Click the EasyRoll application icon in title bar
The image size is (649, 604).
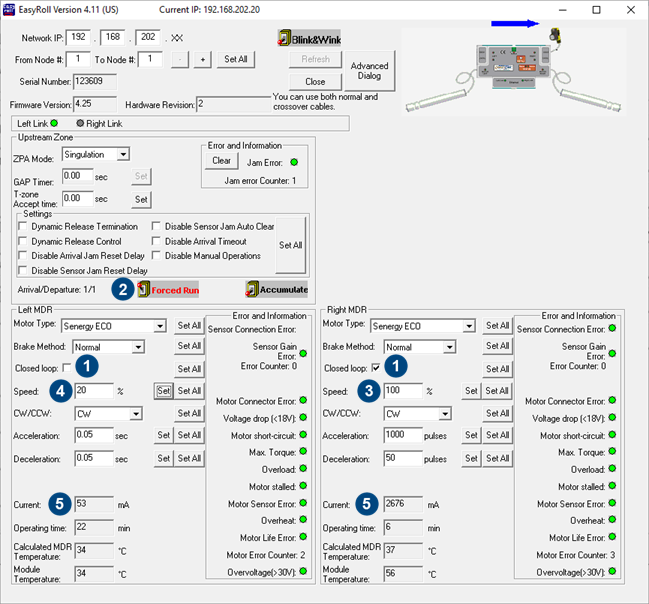(x=8, y=9)
